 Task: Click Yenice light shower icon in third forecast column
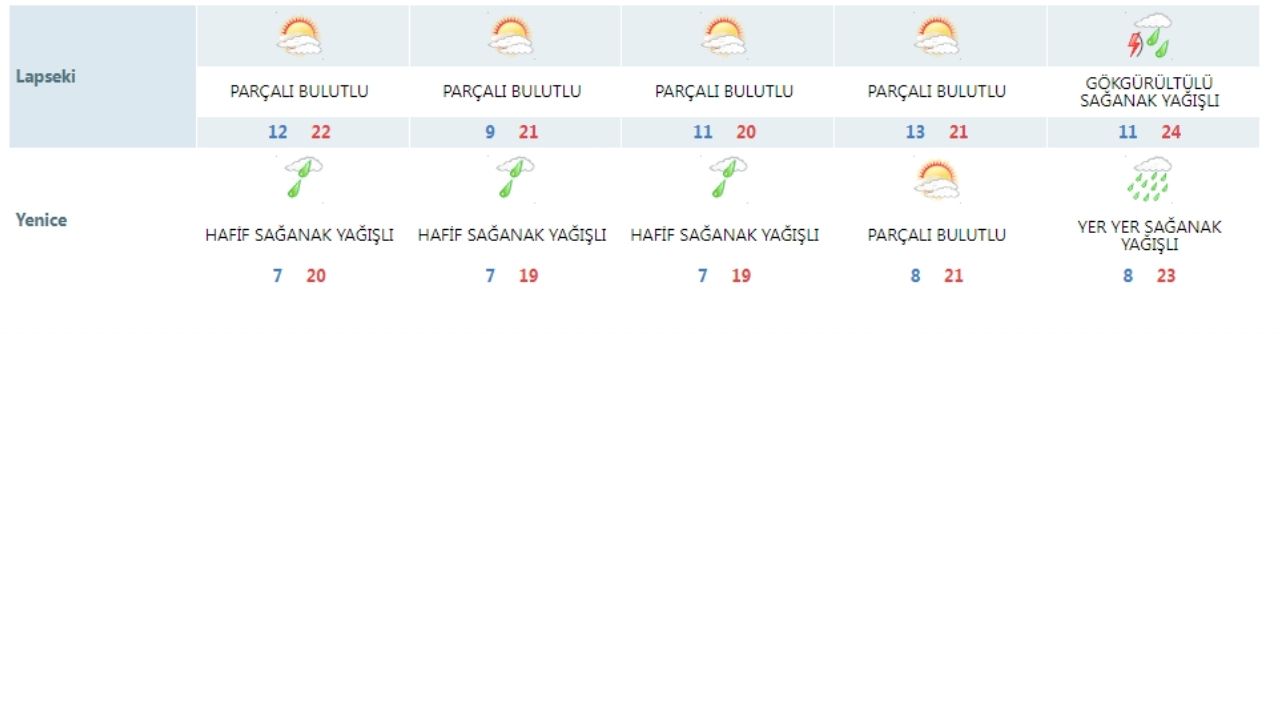[727, 177]
